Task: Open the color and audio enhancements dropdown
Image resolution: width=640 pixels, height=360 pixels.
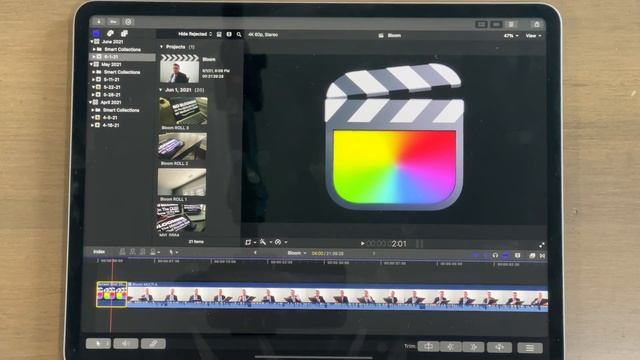Action: pos(266,242)
